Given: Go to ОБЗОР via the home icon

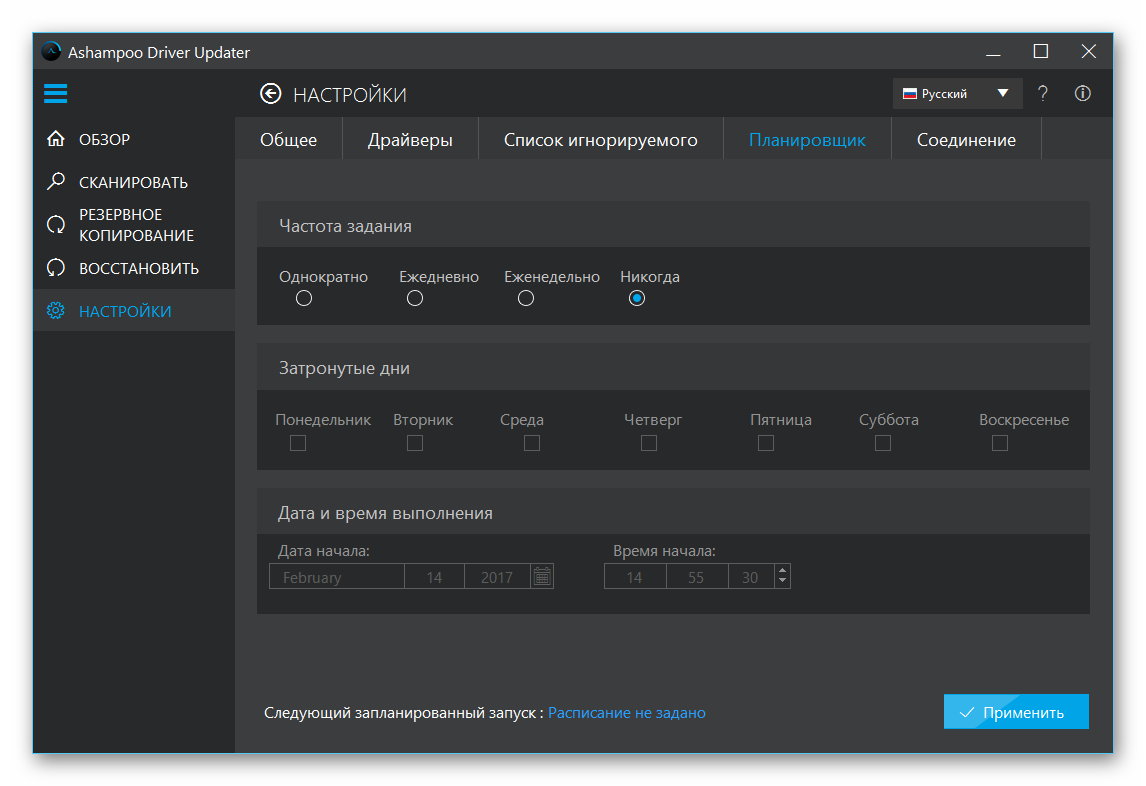Looking at the screenshot, I should pyautogui.click(x=56, y=139).
